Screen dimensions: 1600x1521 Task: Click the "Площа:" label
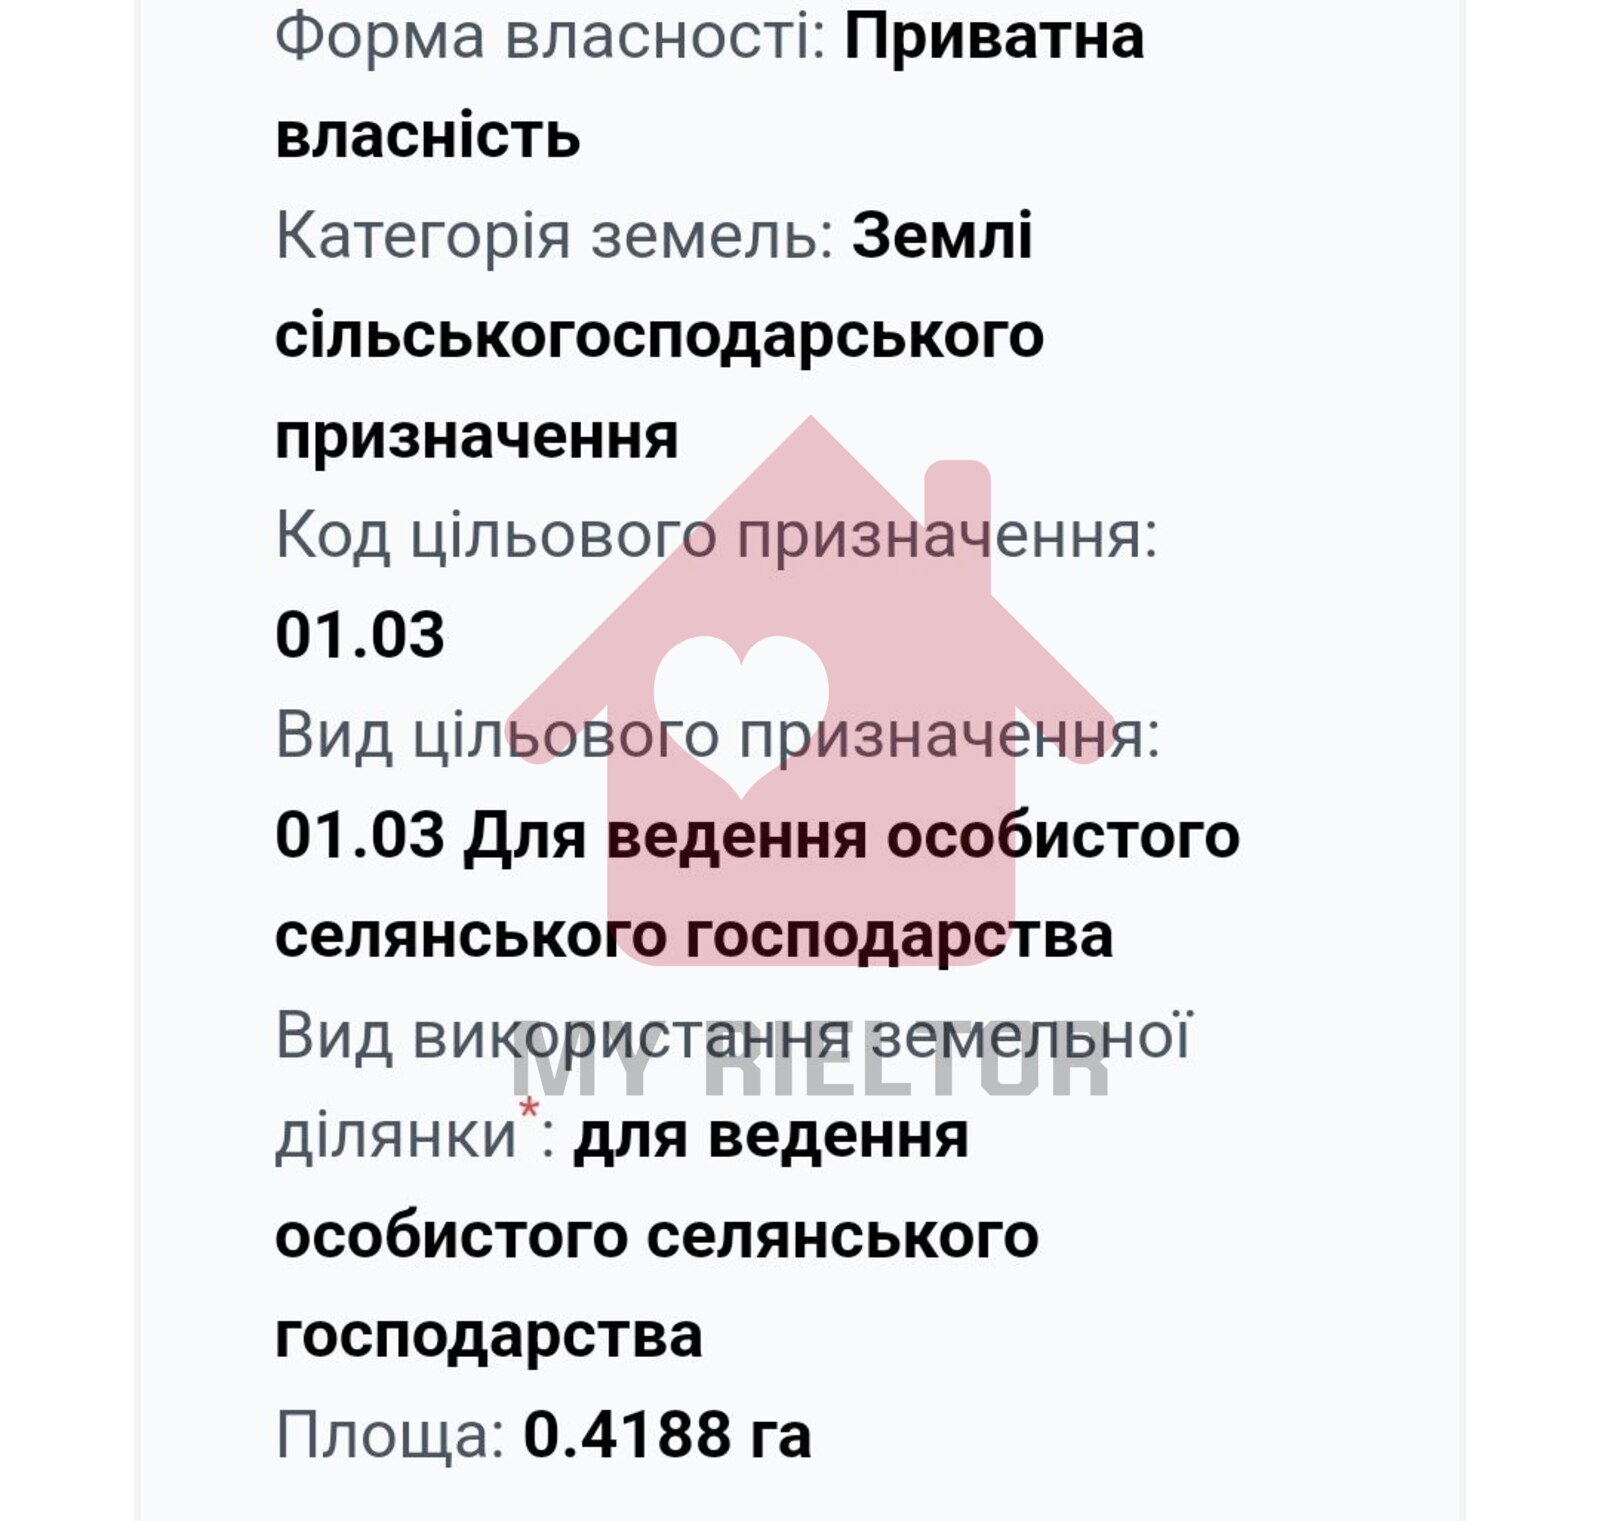pyautogui.click(x=390, y=1435)
